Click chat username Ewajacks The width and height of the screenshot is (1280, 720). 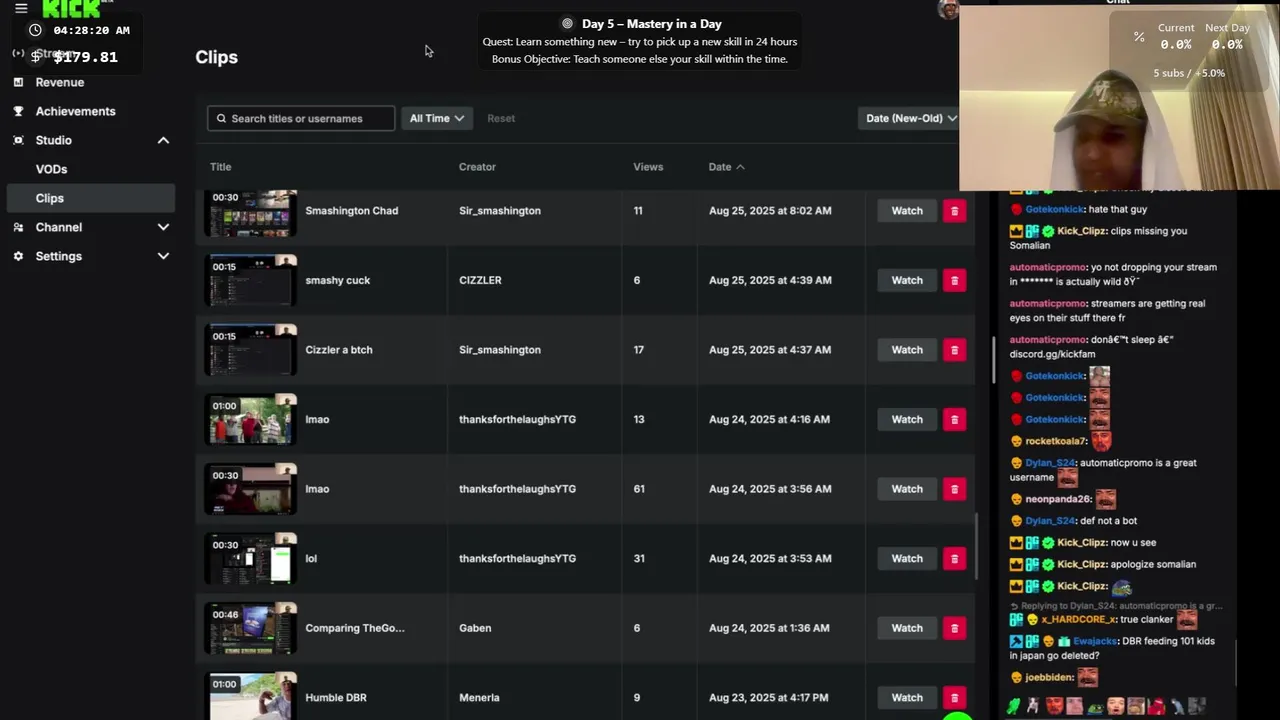pyautogui.click(x=1095, y=641)
